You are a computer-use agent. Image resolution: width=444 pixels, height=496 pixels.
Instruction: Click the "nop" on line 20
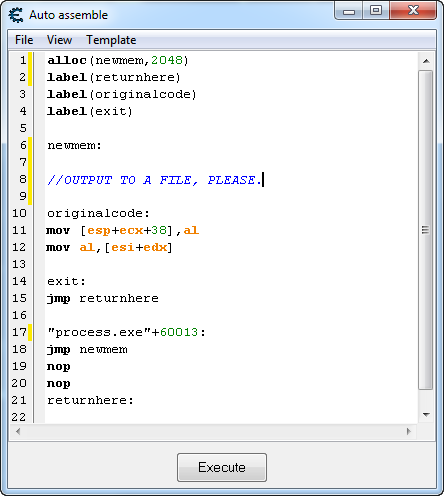coord(59,383)
